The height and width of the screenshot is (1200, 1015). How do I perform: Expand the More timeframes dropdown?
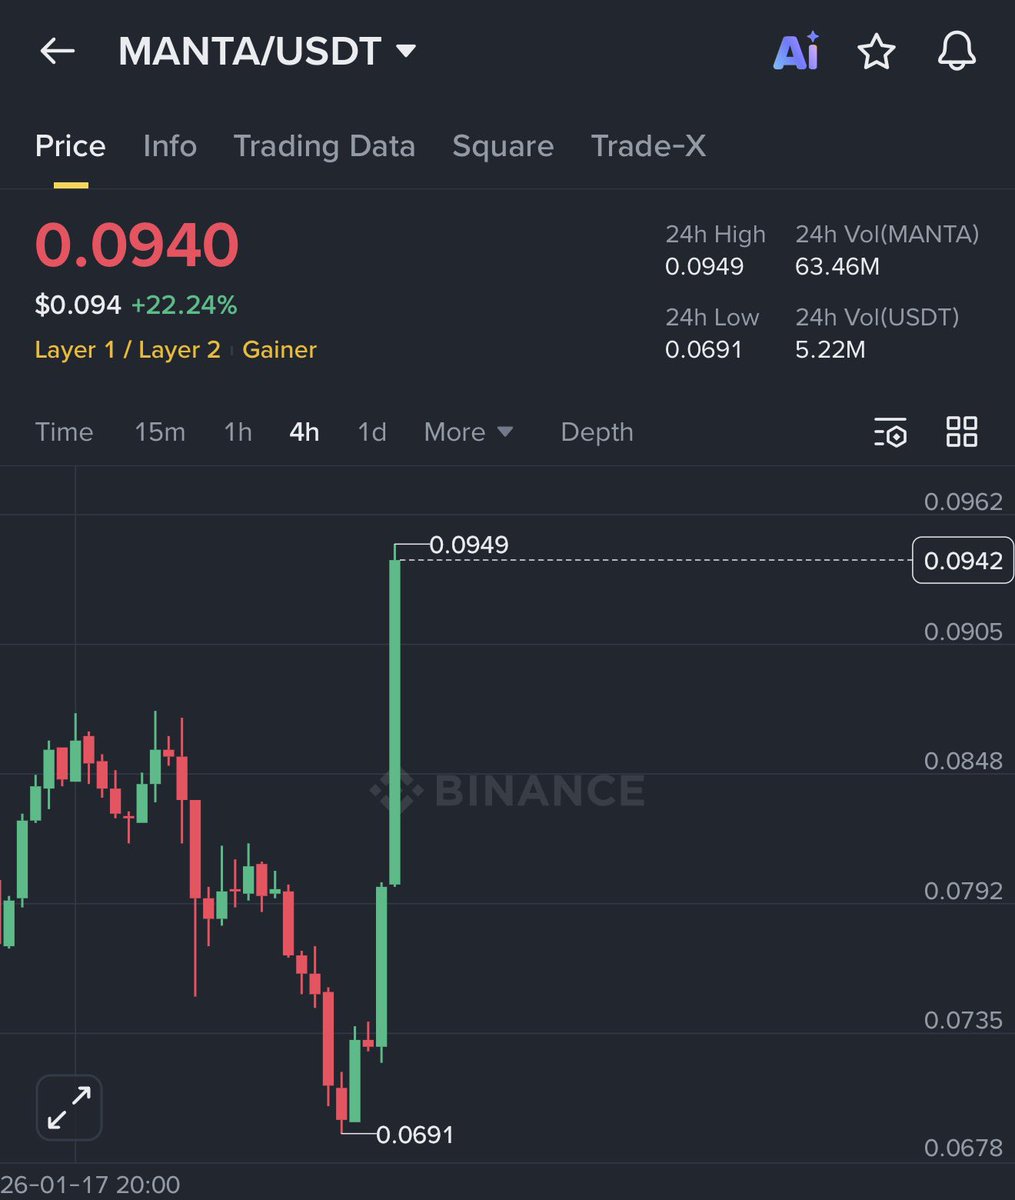pos(468,432)
